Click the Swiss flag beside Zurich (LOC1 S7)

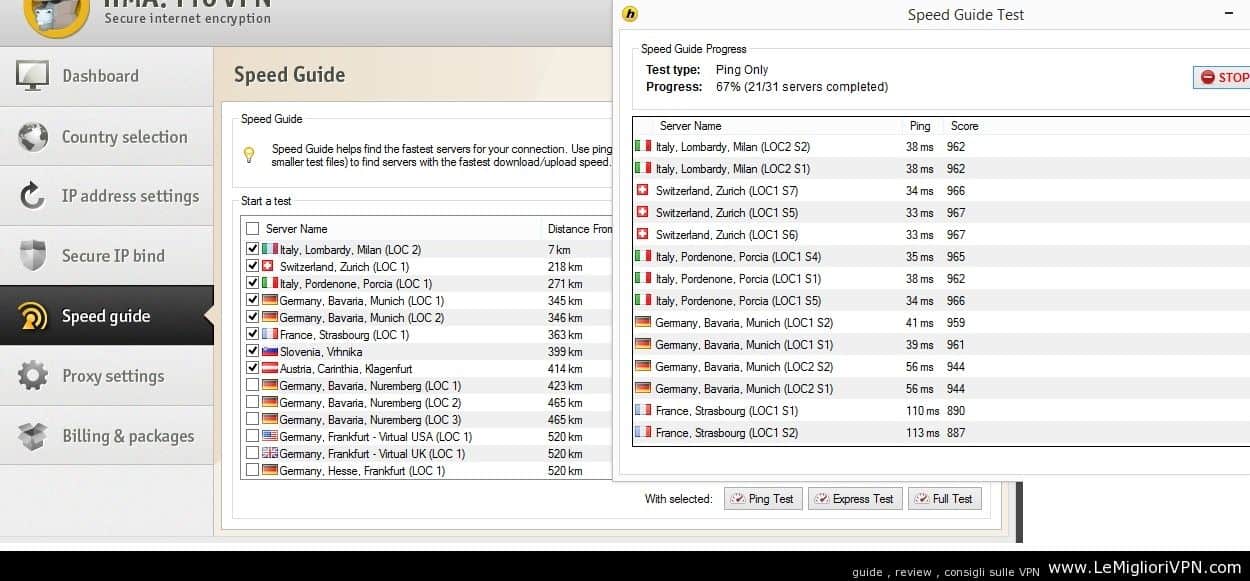643,191
